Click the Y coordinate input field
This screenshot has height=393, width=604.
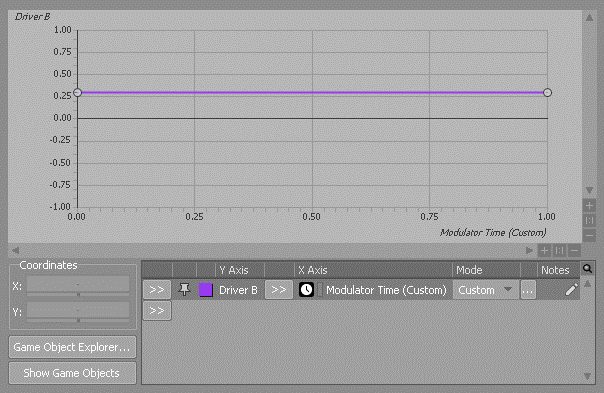click(x=78, y=310)
